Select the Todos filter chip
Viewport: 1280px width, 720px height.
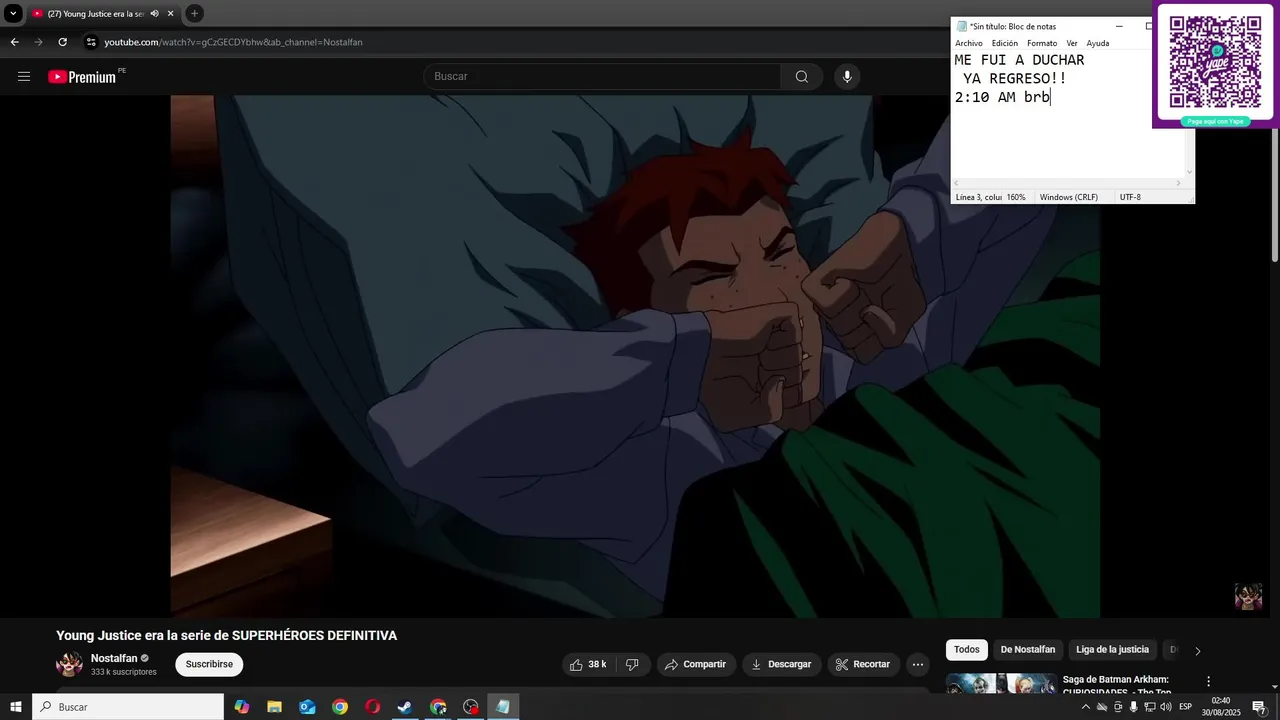(967, 650)
